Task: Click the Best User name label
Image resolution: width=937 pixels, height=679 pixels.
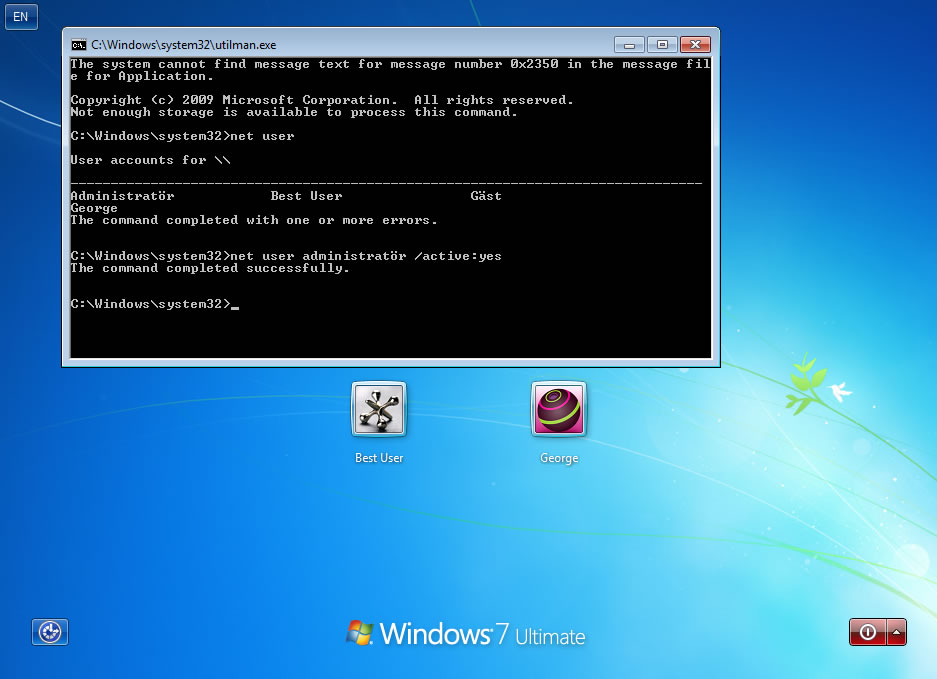Action: (x=379, y=458)
